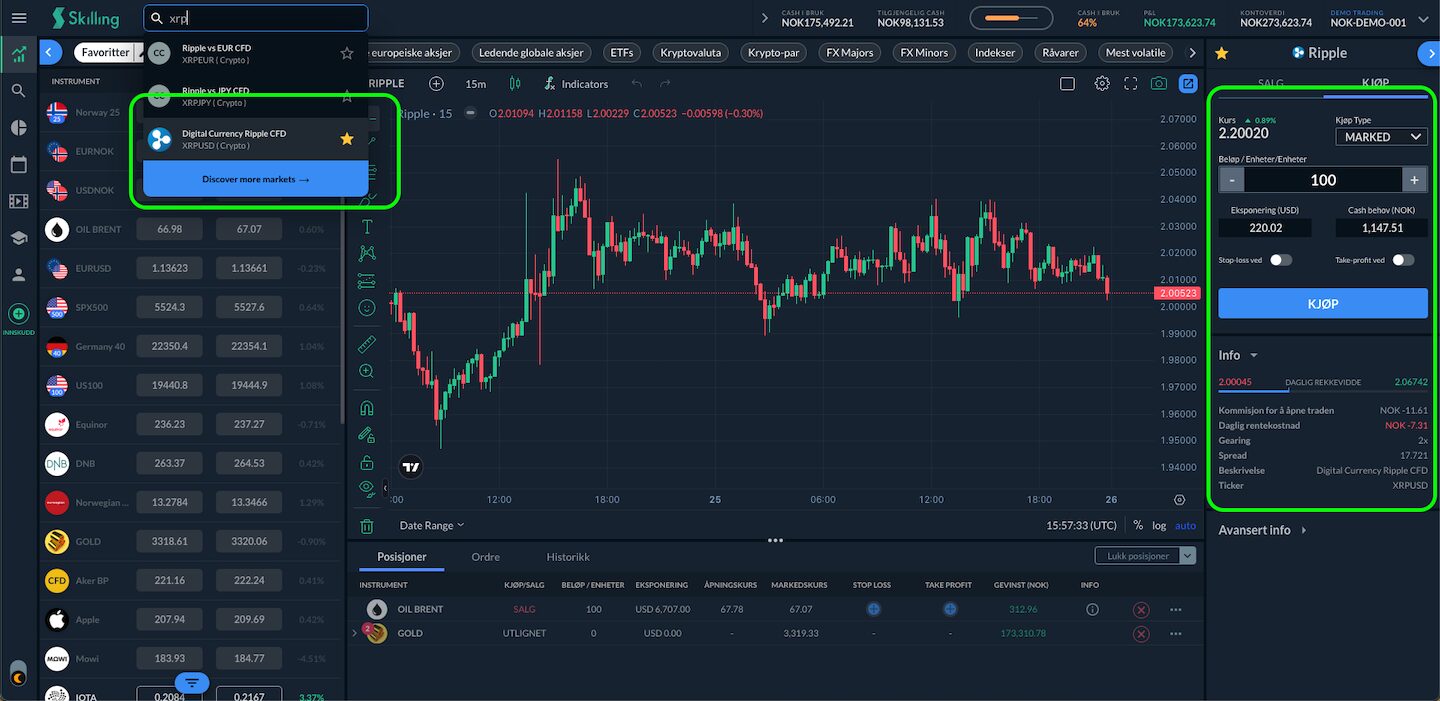Click the xrp search input field
The width and height of the screenshot is (1440, 701).
[256, 18]
